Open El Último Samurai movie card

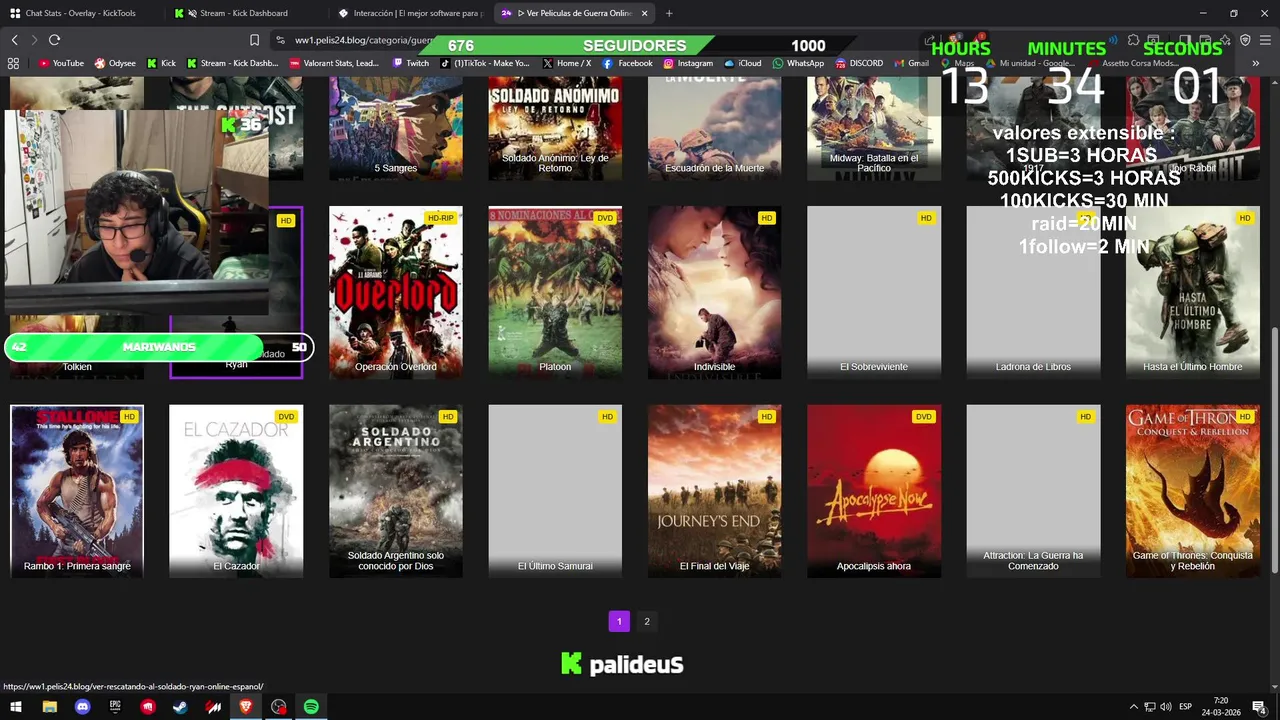pyautogui.click(x=555, y=491)
